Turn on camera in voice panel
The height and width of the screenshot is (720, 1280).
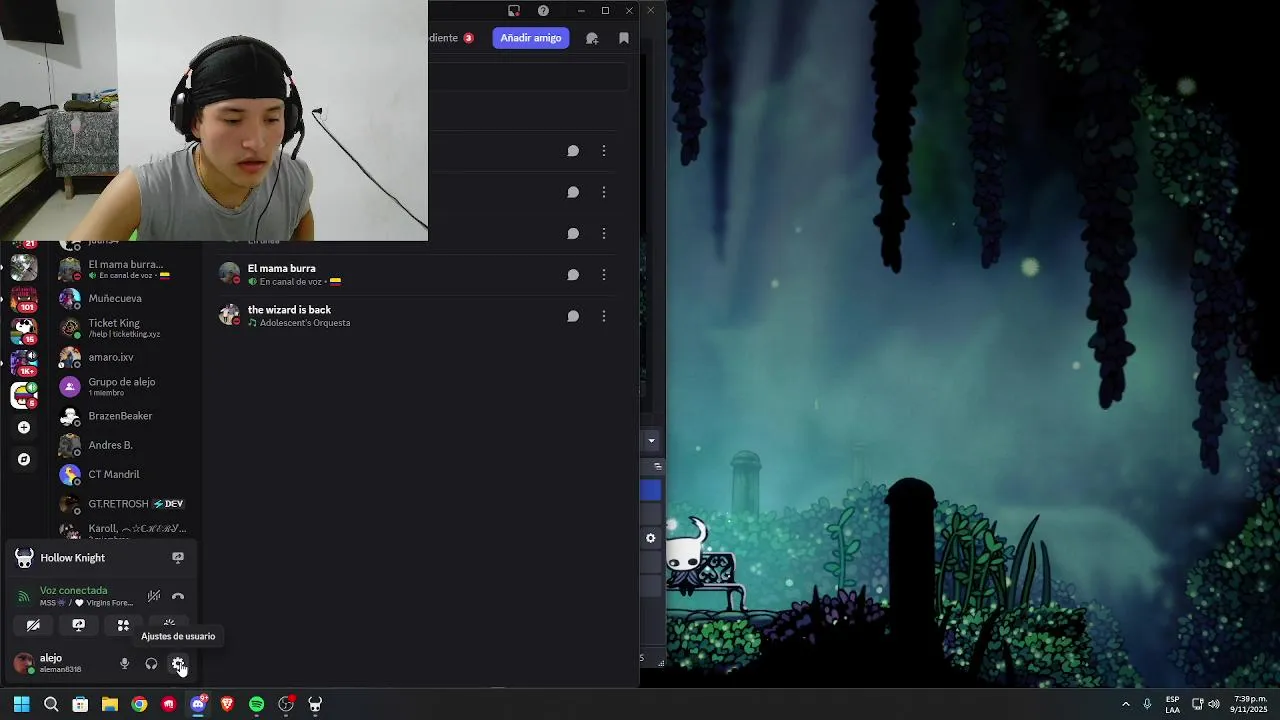pos(33,626)
